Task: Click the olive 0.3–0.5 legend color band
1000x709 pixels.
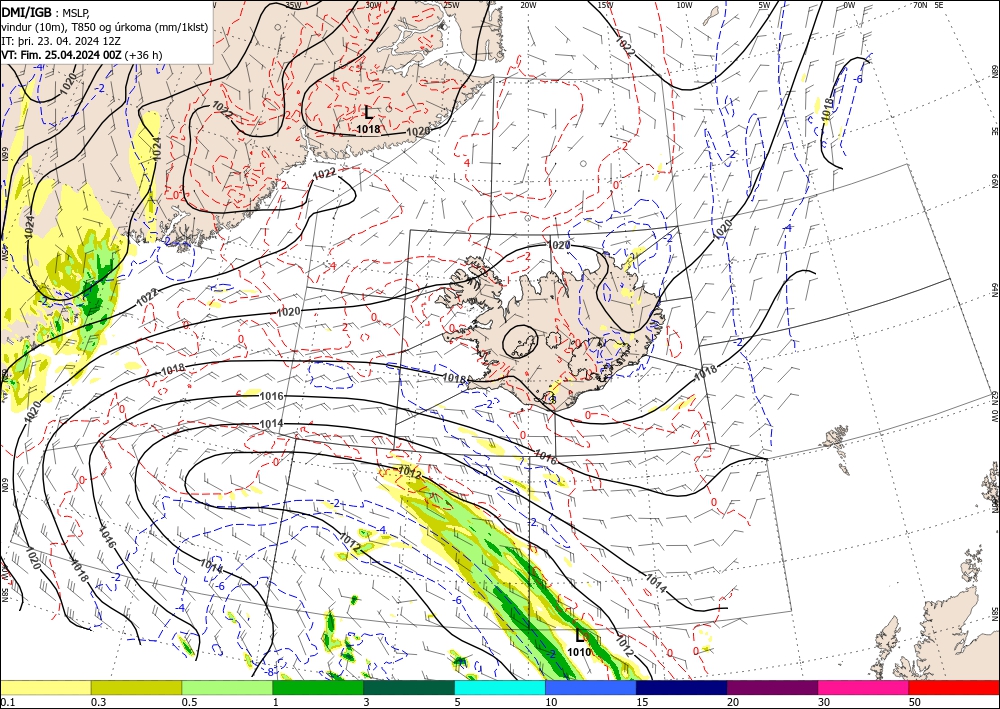Action: click(x=136, y=687)
